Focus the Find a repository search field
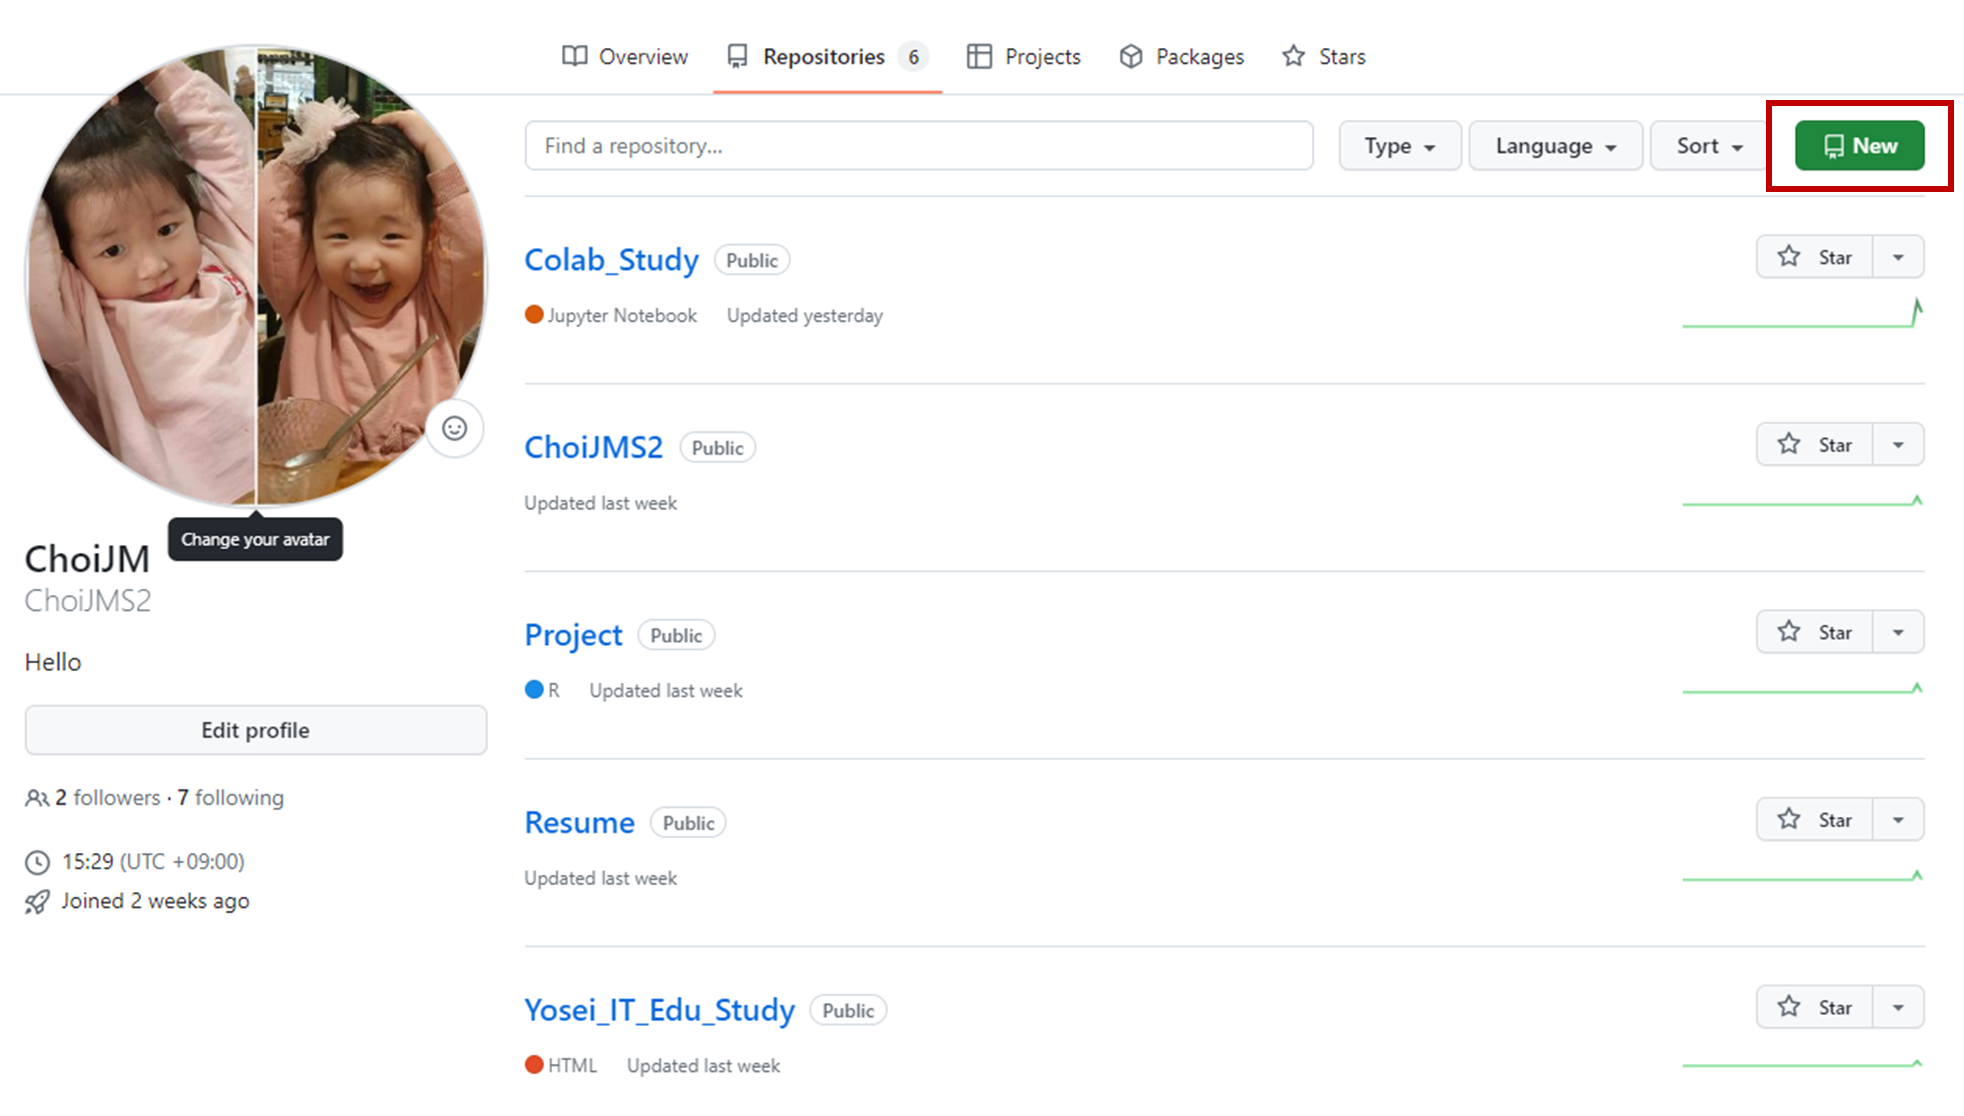This screenshot has height=1116, width=1964. 918,146
